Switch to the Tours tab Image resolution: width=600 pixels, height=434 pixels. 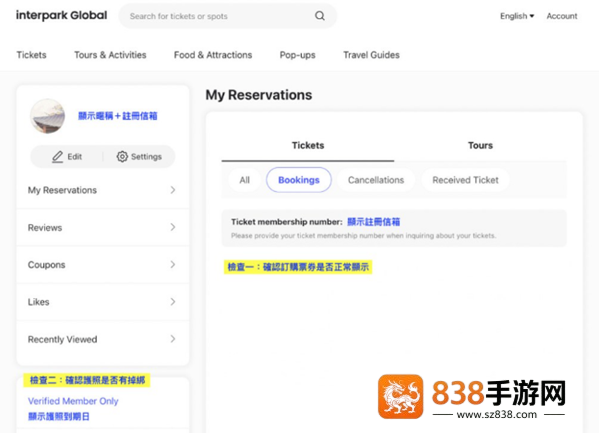click(480, 145)
